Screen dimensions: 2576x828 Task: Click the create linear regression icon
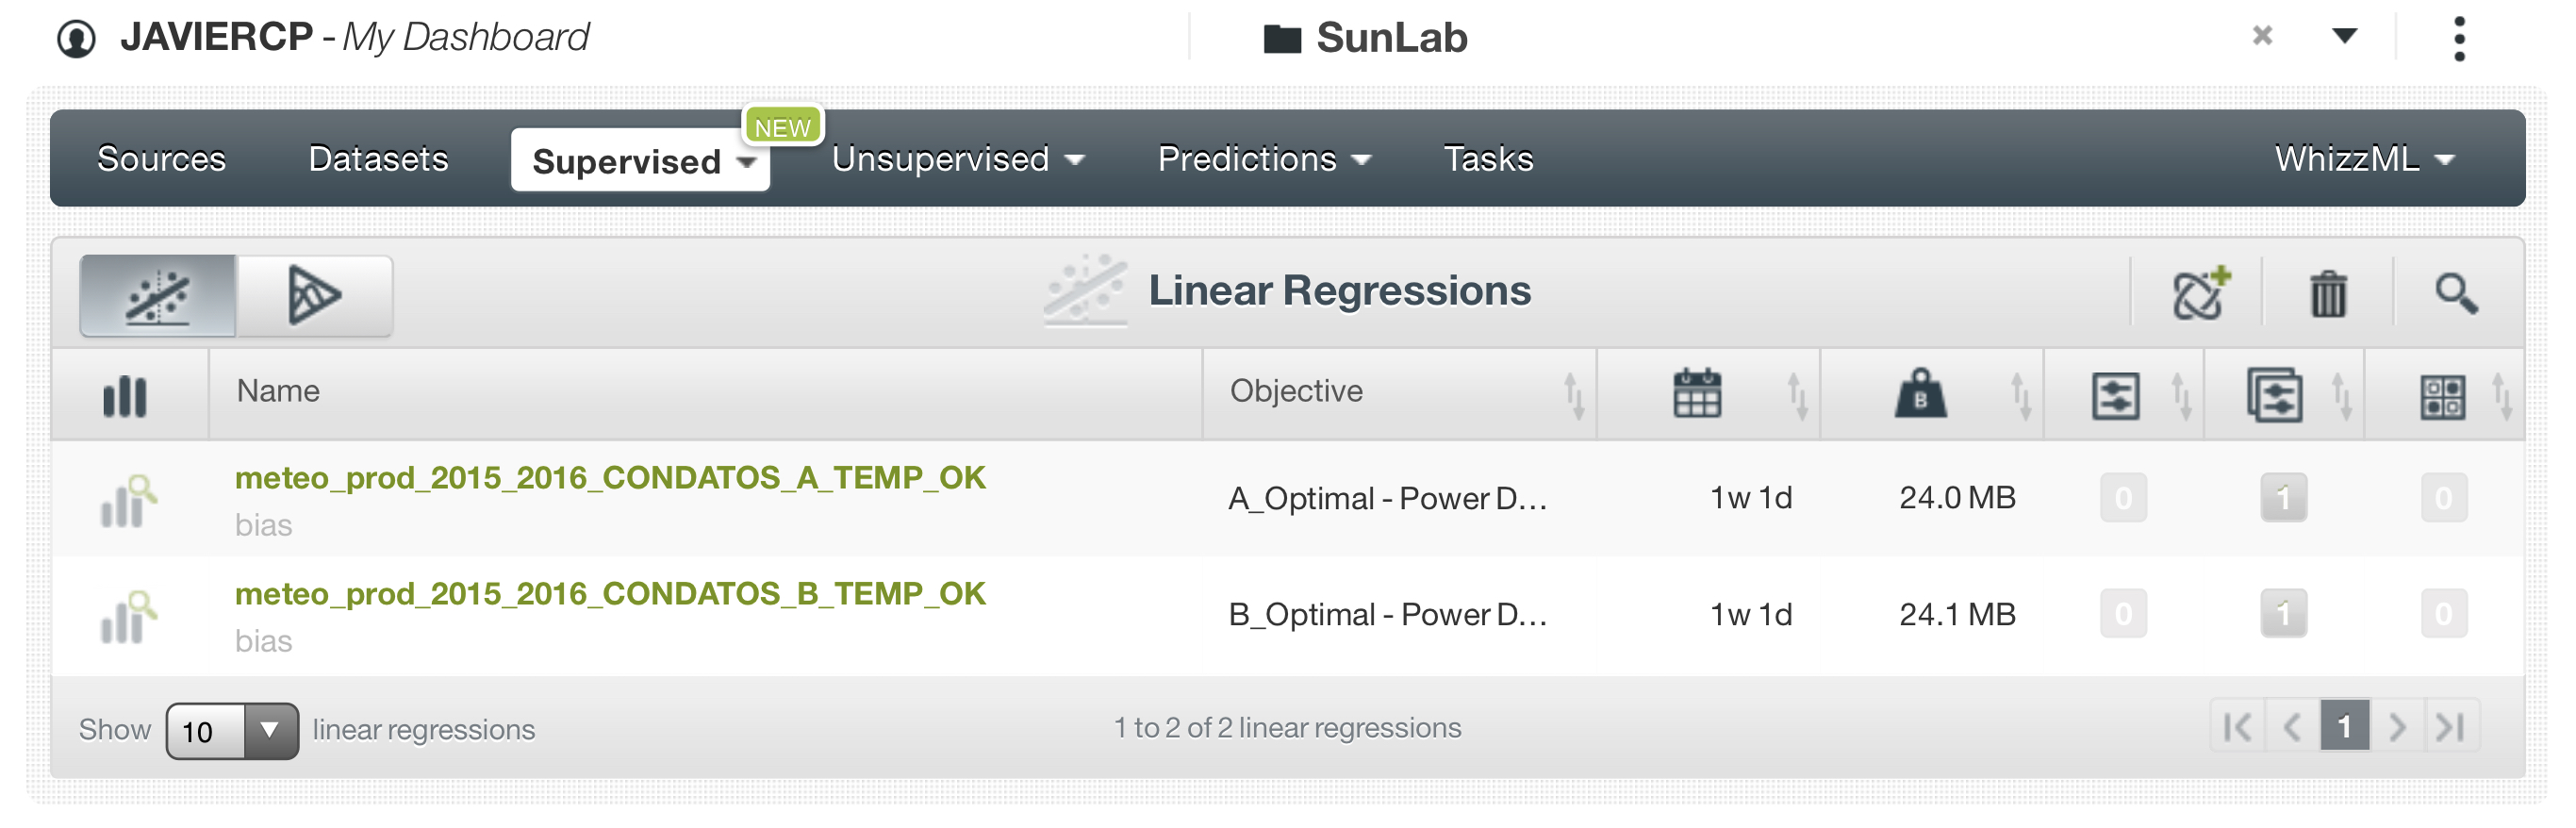tap(2199, 293)
